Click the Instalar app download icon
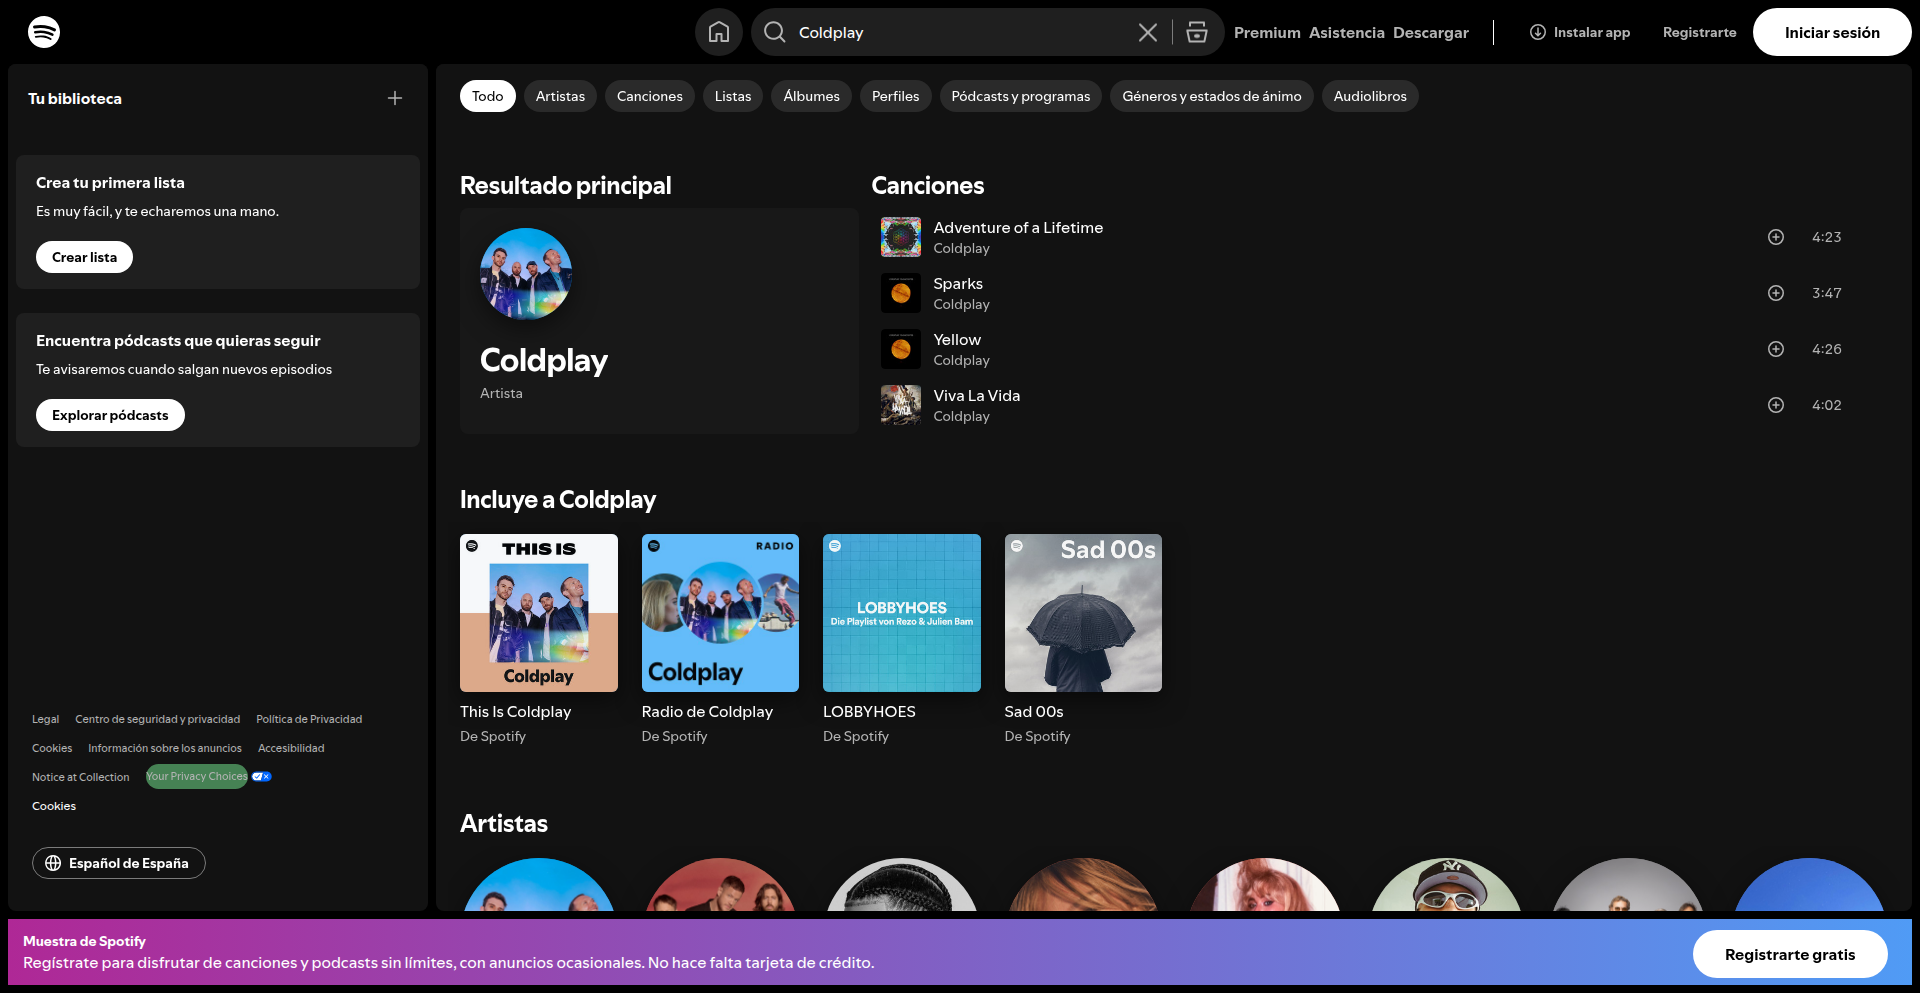Viewport: 1920px width, 993px height. (x=1537, y=32)
